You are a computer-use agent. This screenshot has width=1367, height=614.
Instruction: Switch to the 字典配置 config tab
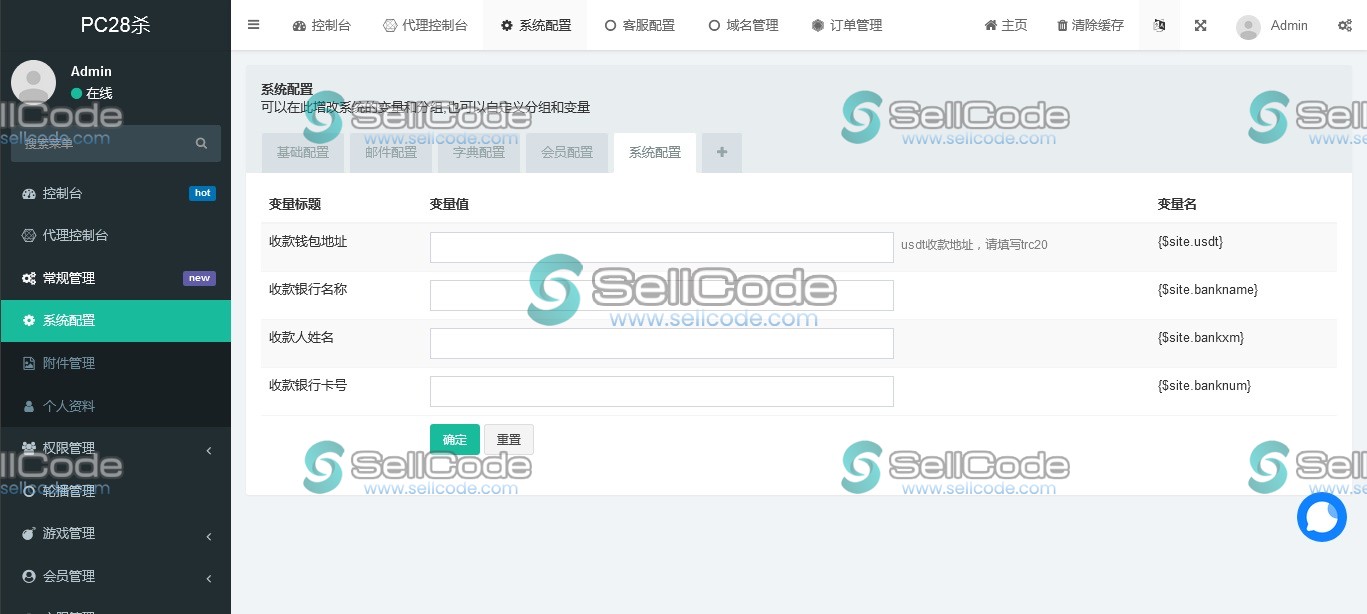pos(479,152)
